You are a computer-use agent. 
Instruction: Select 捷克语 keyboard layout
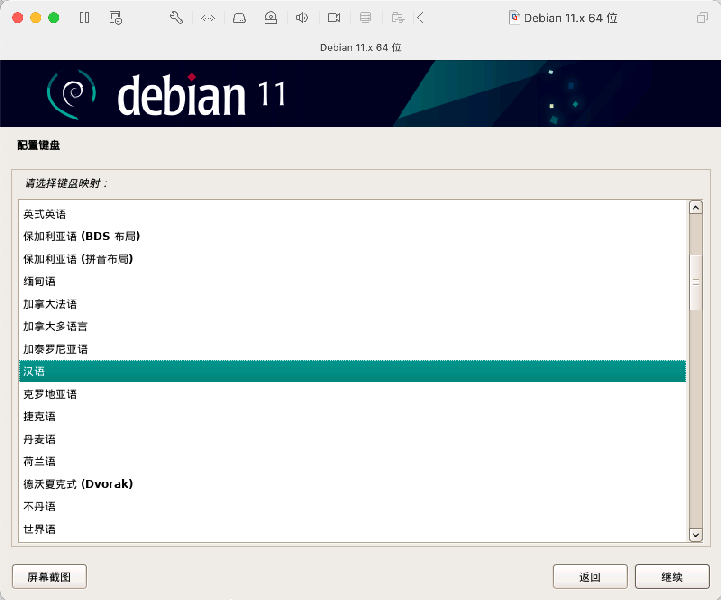point(352,417)
